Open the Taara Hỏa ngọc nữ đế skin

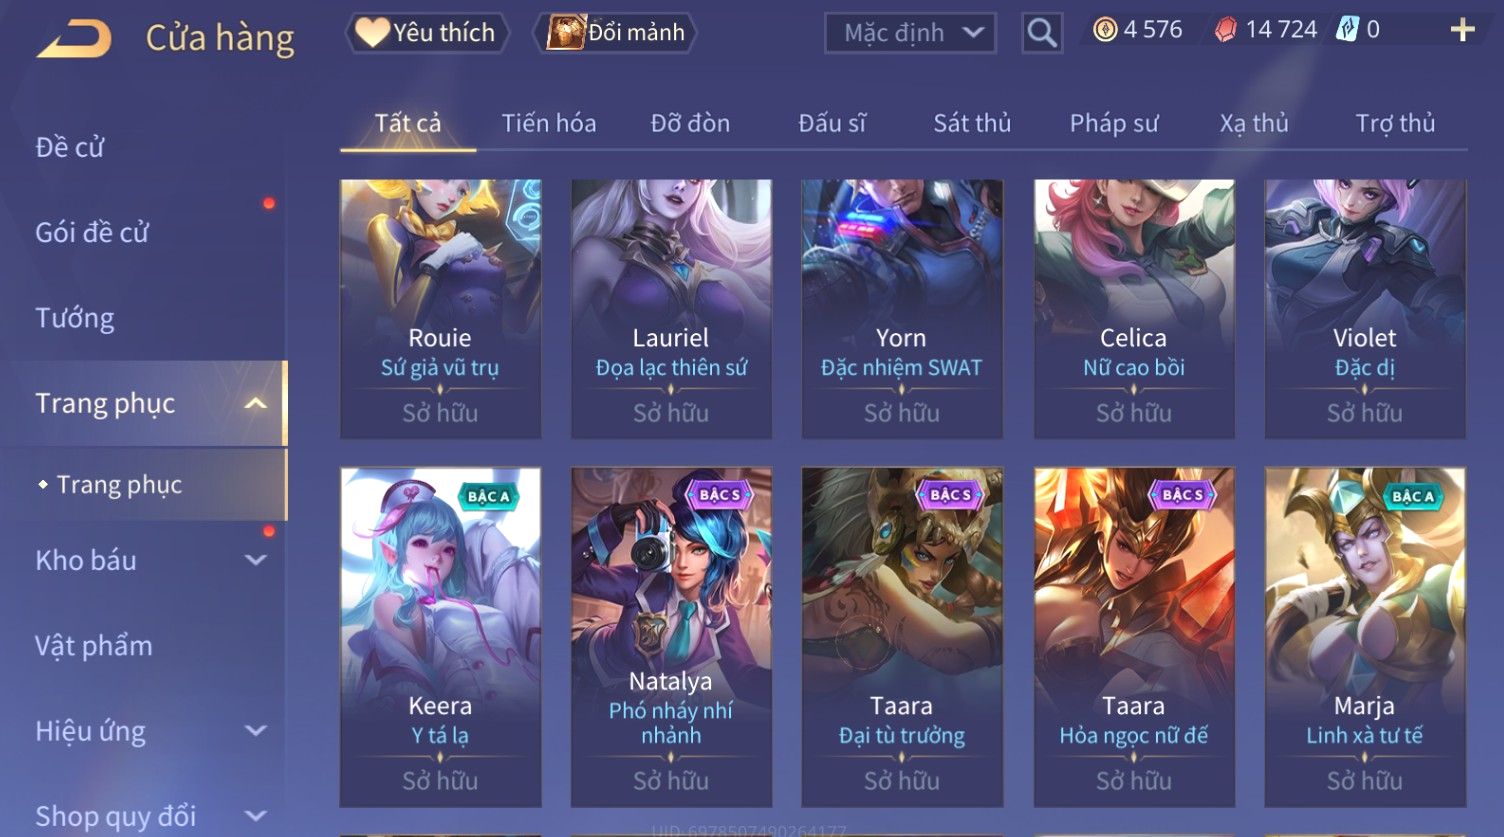click(1134, 637)
